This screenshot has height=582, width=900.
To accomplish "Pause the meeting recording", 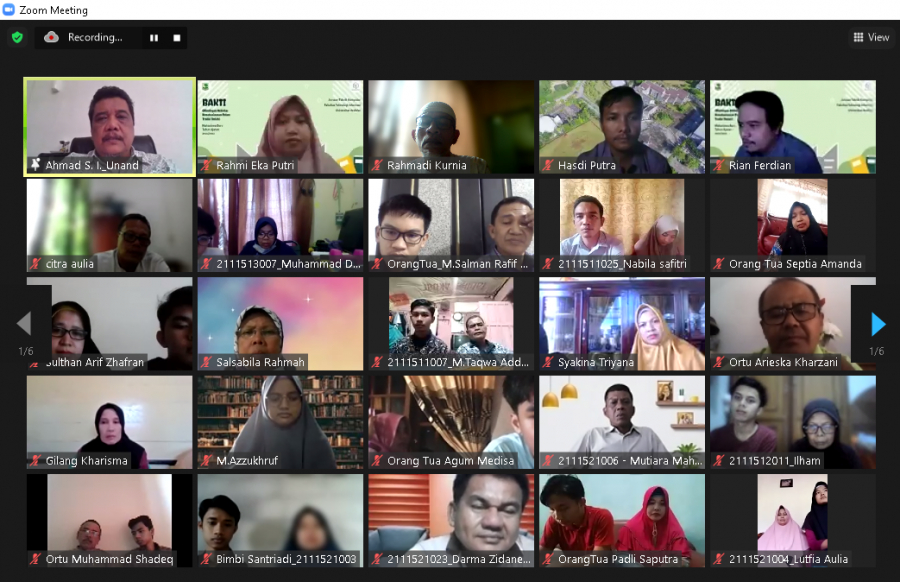I will (154, 38).
